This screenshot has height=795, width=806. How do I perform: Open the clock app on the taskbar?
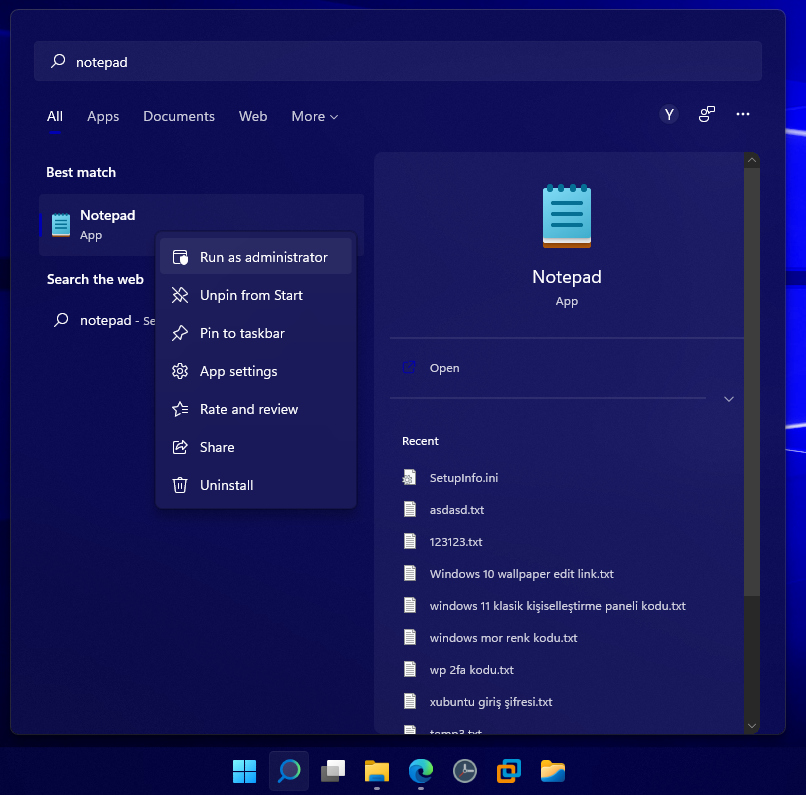(x=465, y=771)
